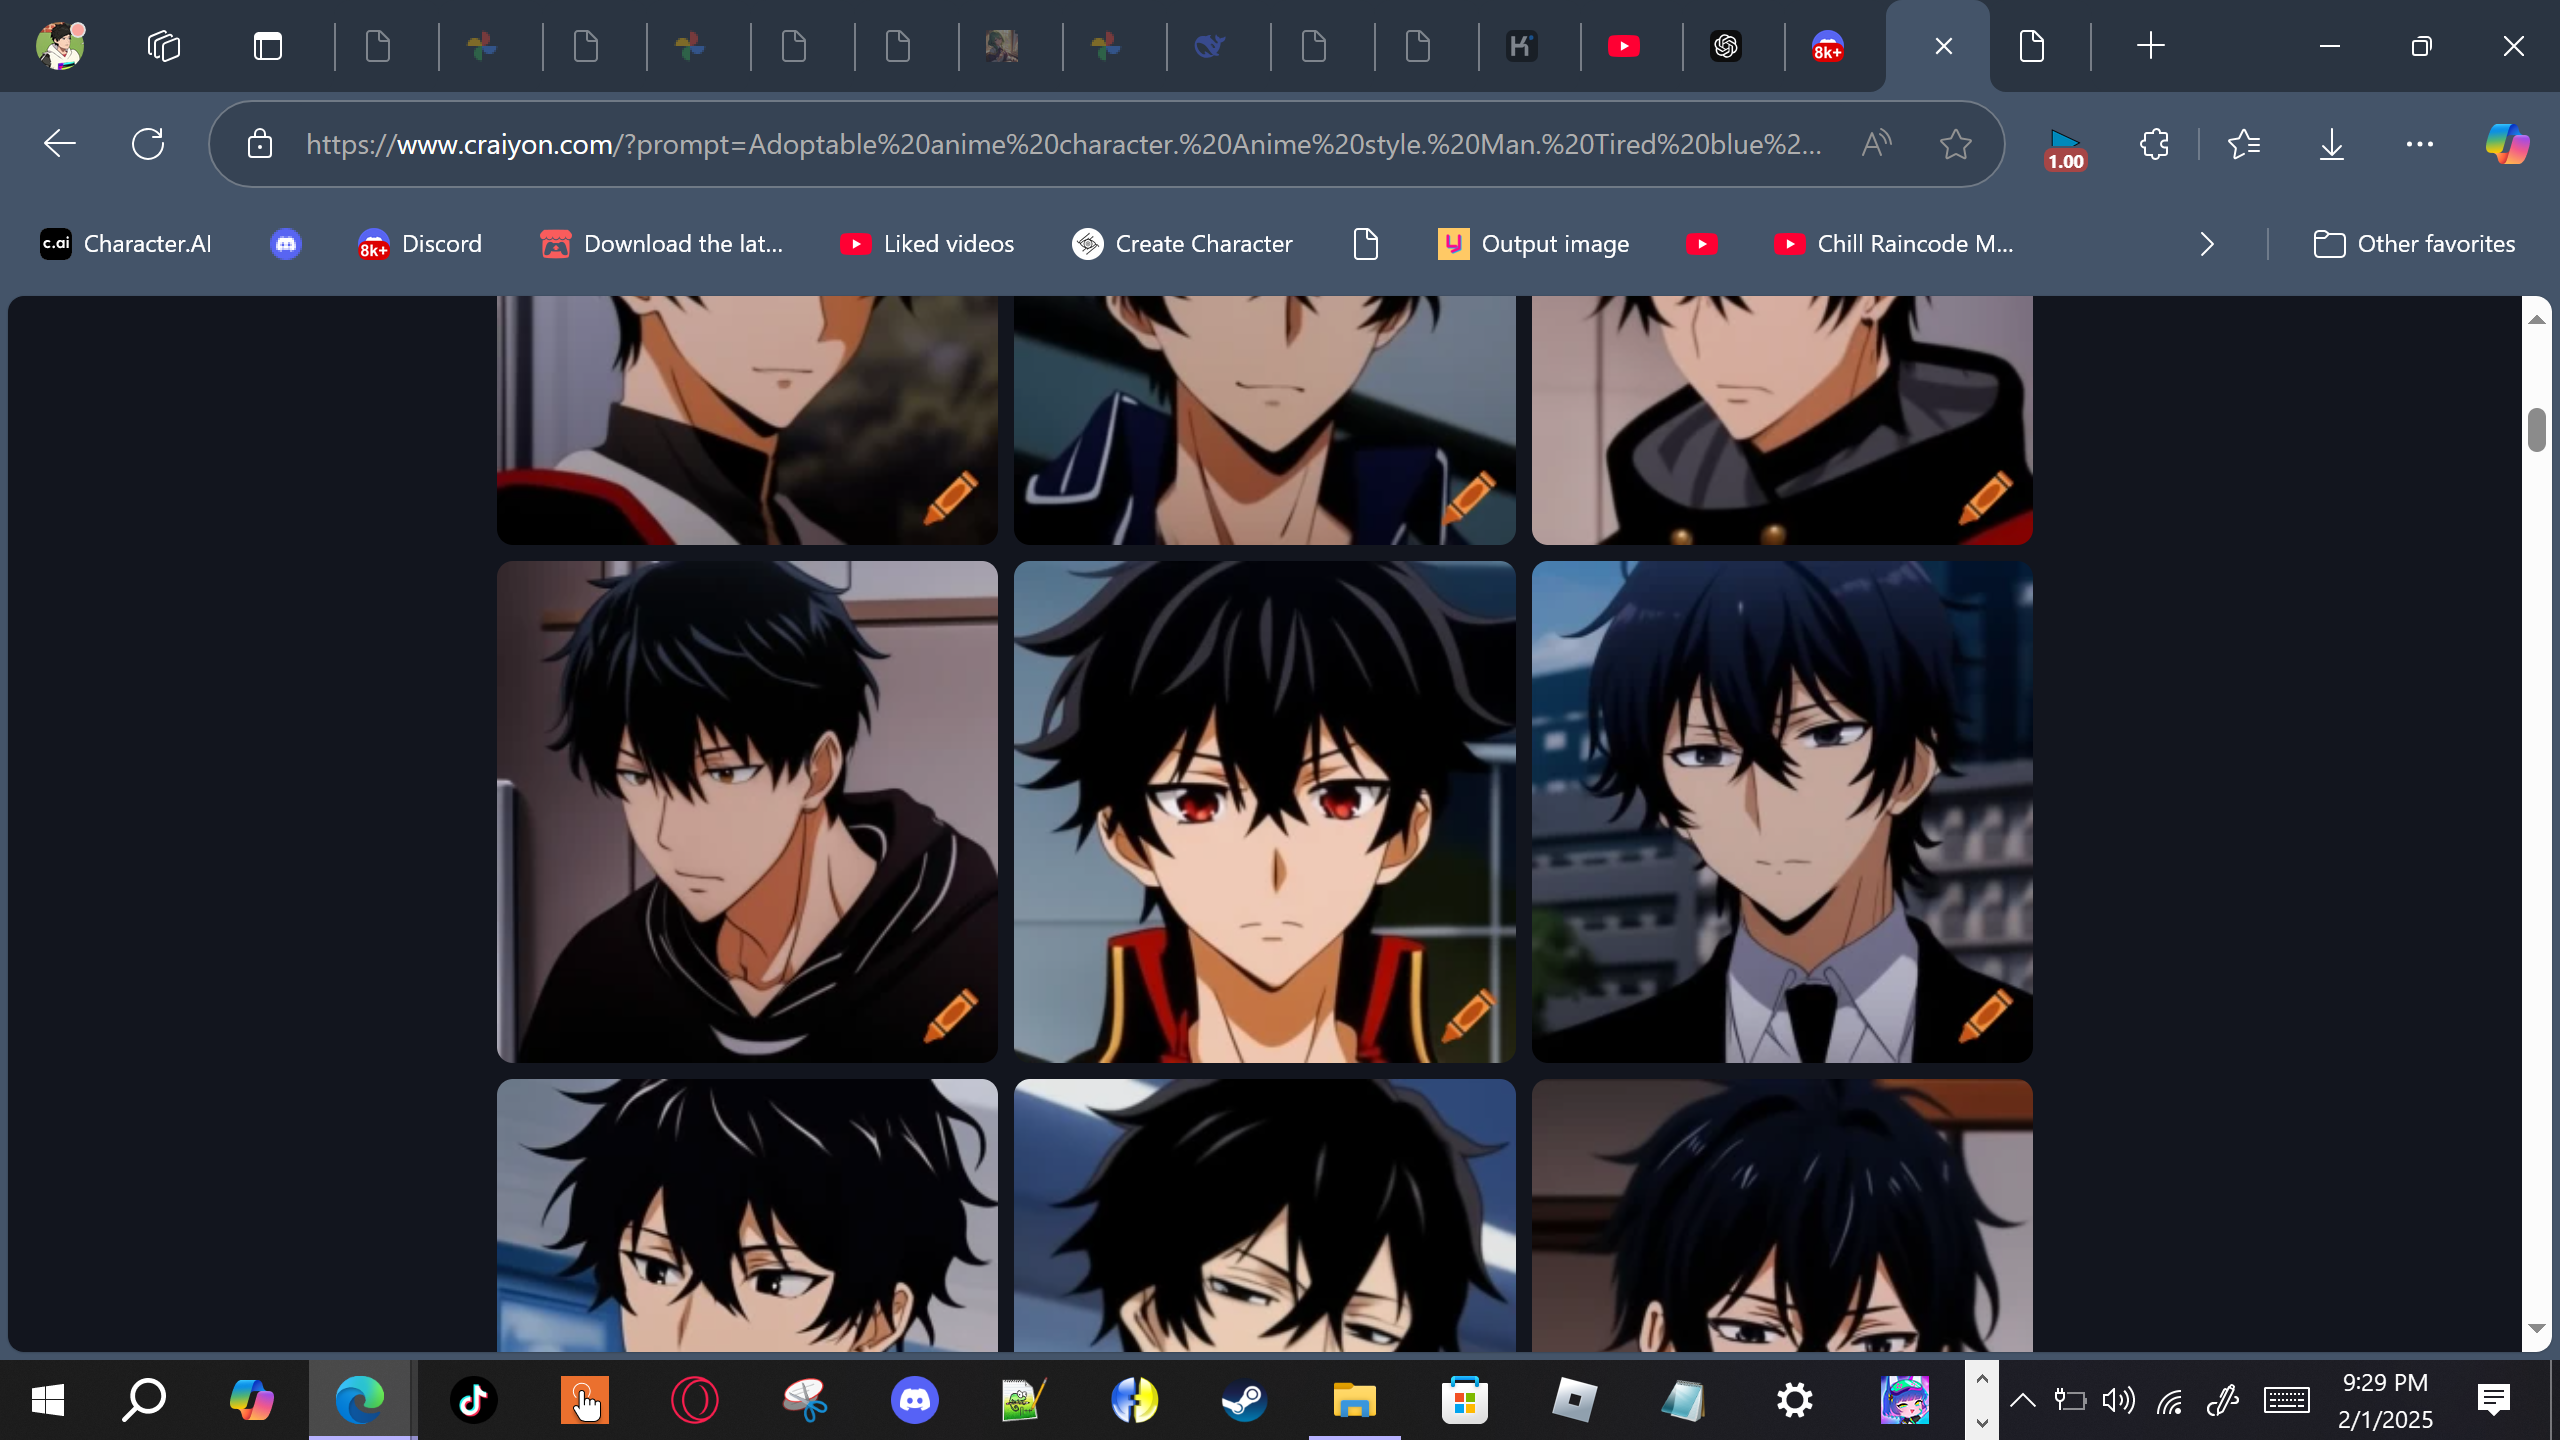The height and width of the screenshot is (1440, 2560).
Task: Add page to favorites with star icon
Action: (1955, 145)
